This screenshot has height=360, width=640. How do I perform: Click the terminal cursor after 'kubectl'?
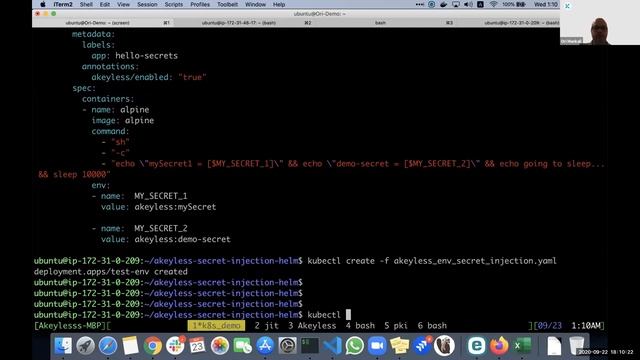(348, 315)
